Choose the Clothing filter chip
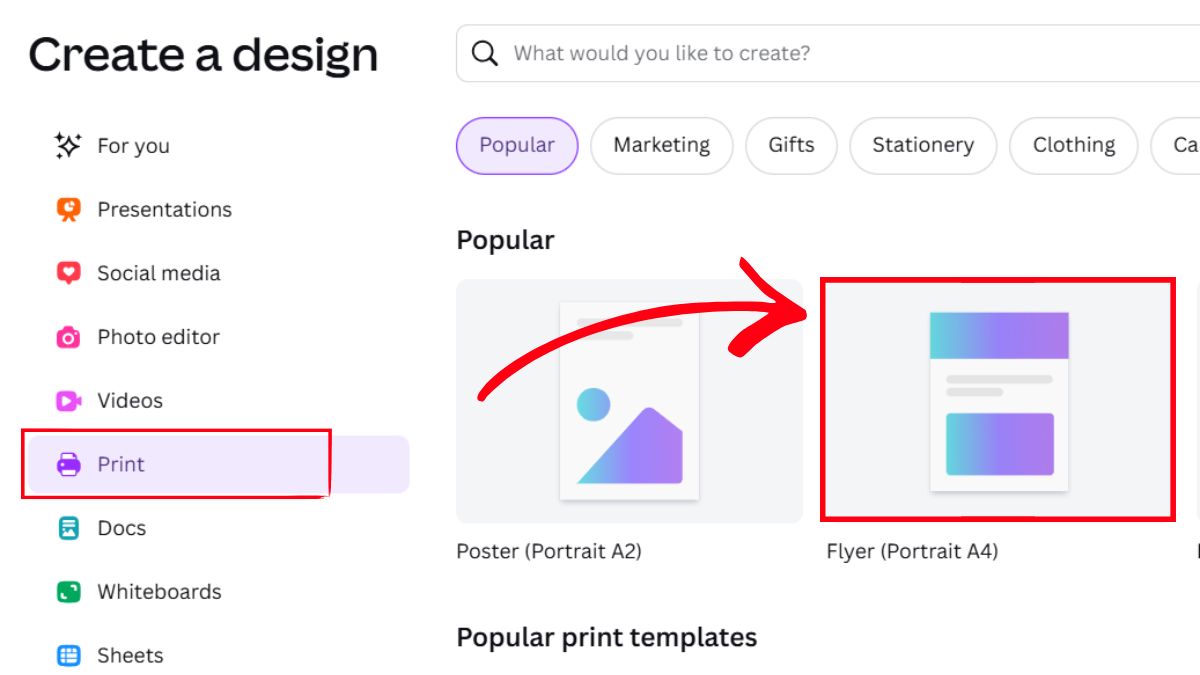The height and width of the screenshot is (675, 1200). point(1073,145)
